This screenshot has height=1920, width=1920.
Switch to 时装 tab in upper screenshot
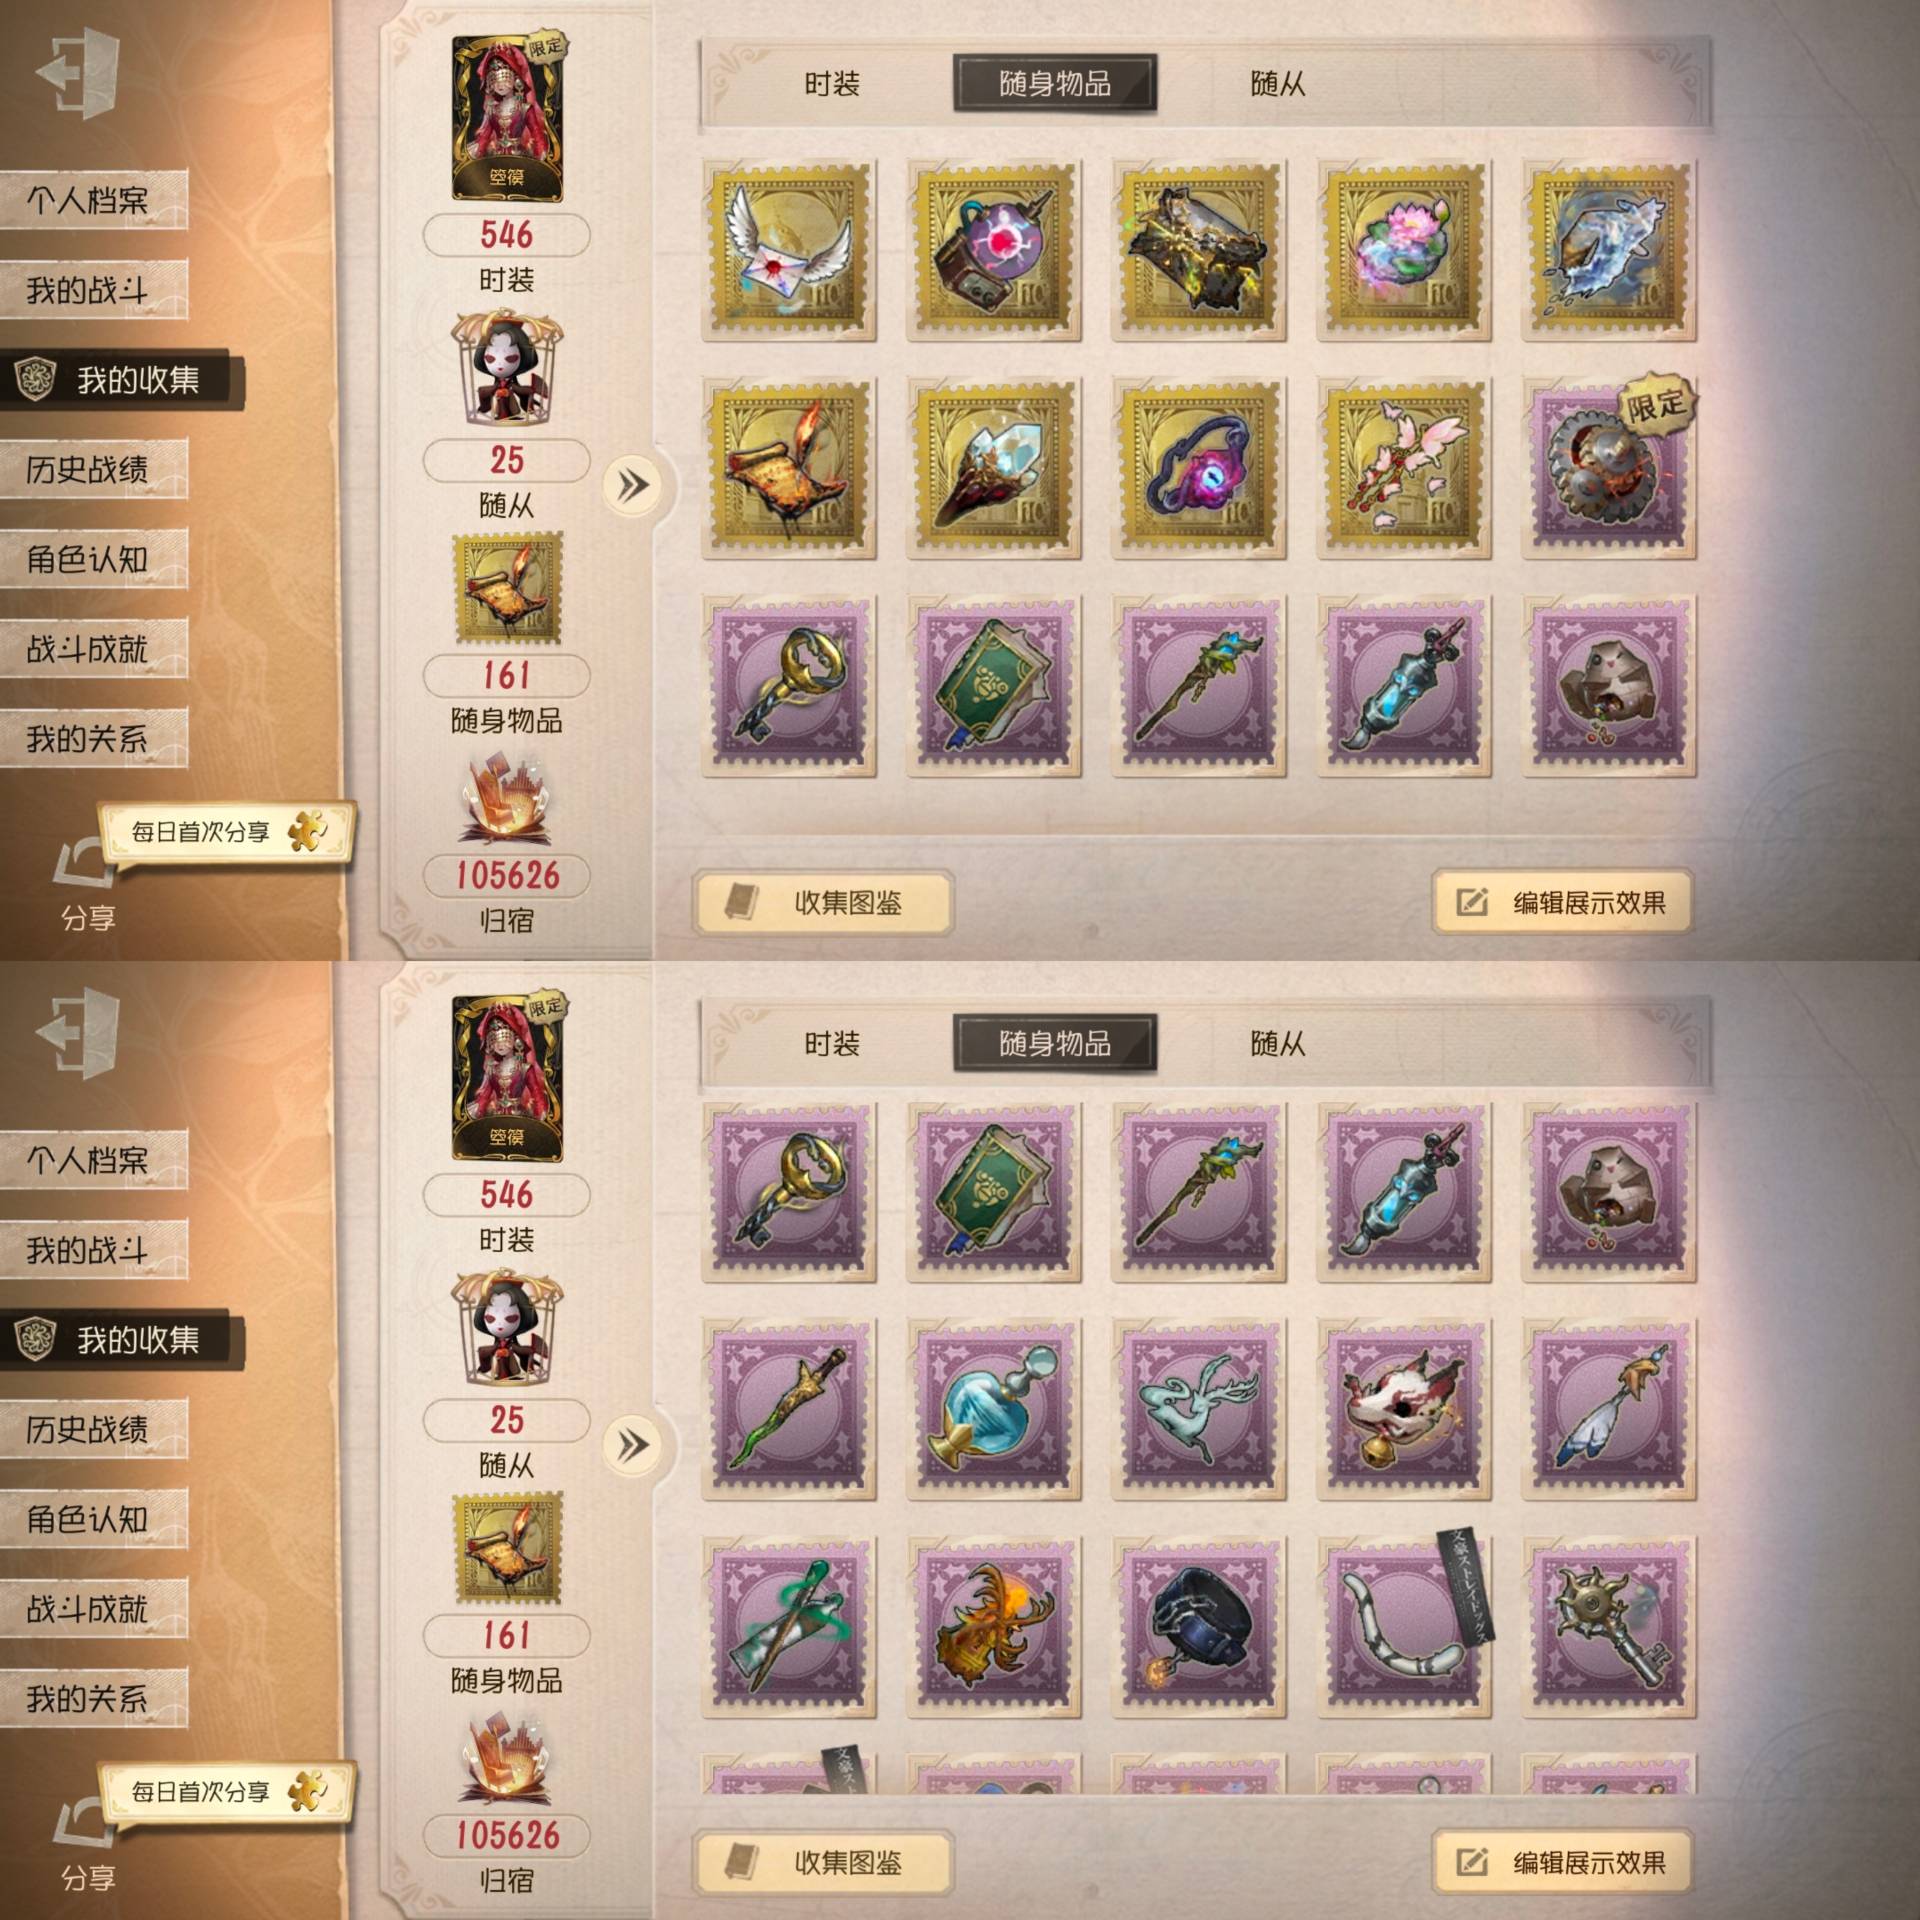point(832,84)
